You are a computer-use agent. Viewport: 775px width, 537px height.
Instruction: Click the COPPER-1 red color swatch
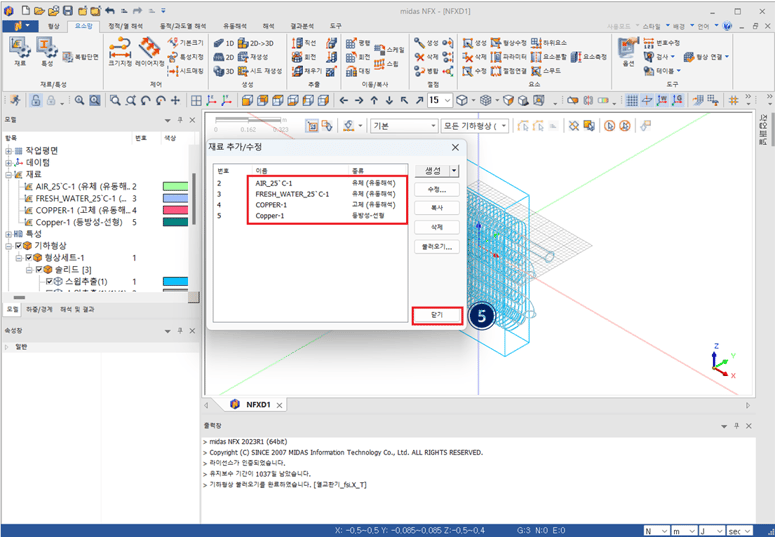point(175,210)
